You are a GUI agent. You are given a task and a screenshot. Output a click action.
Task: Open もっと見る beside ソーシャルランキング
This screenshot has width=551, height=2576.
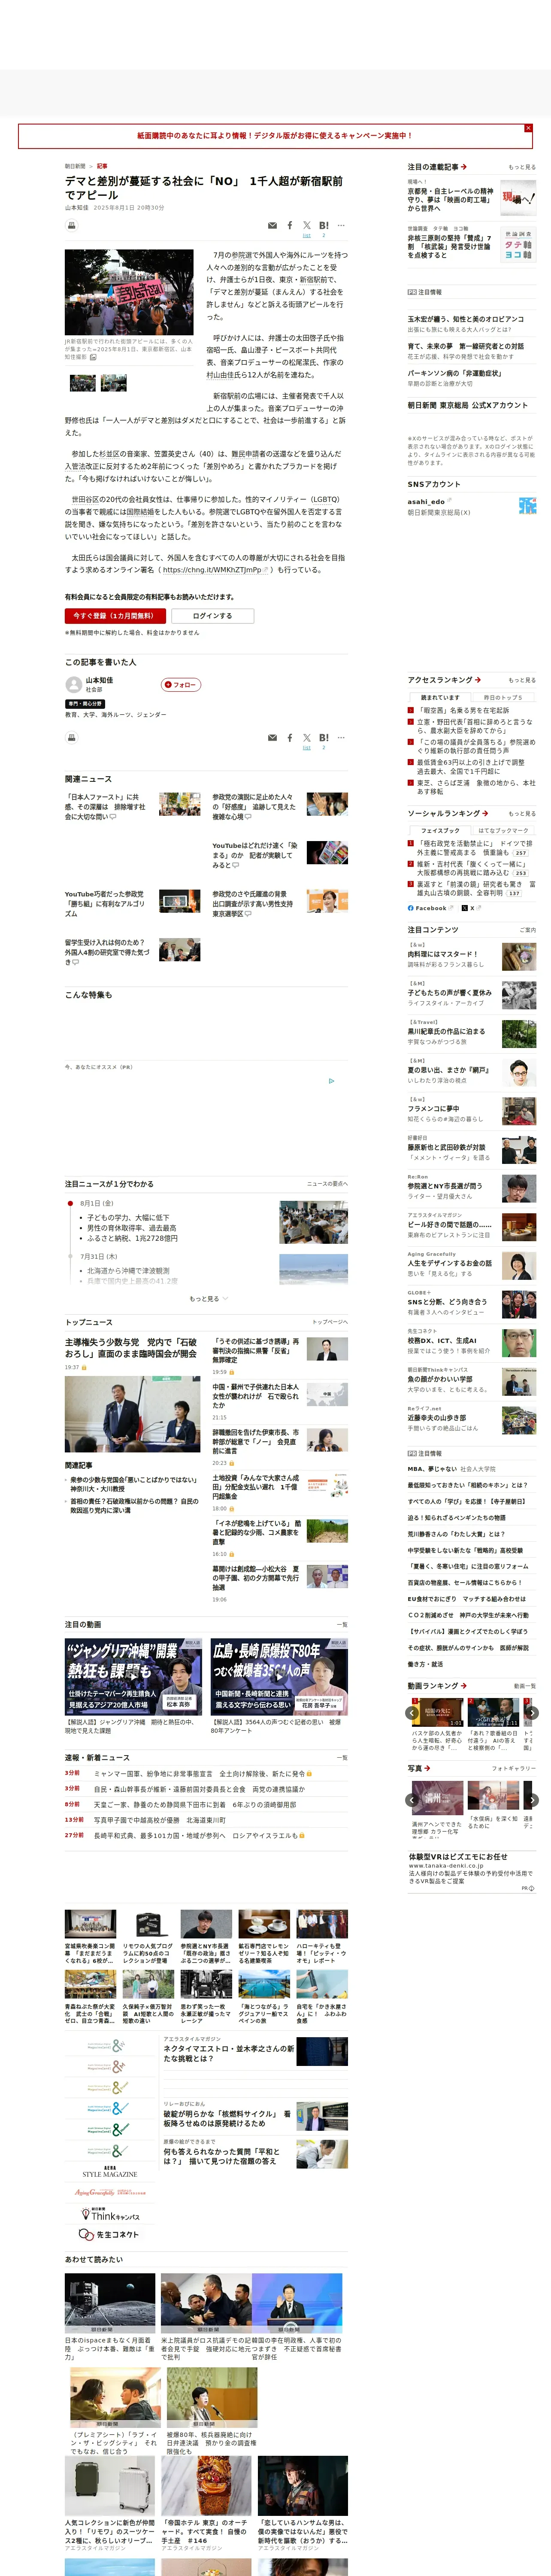click(521, 813)
